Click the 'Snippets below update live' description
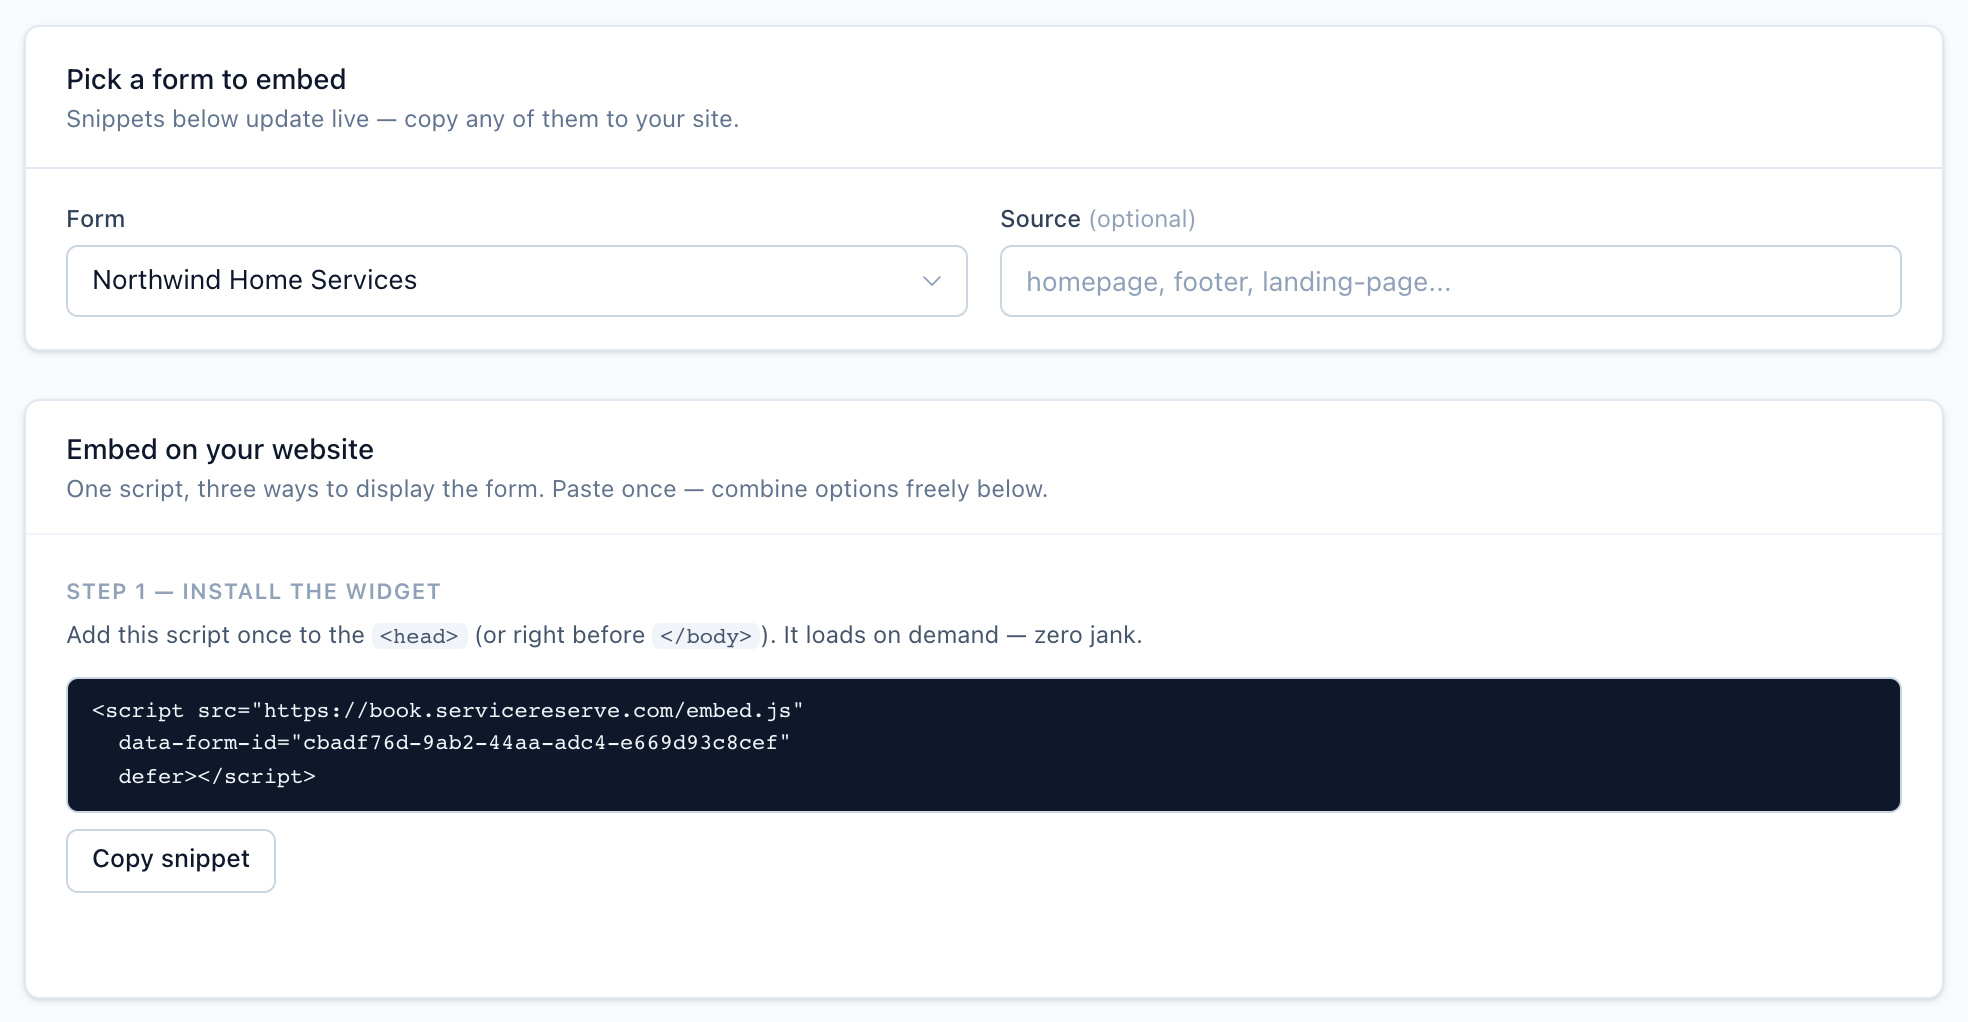Screen dimensions: 1968x1022 tap(403, 119)
